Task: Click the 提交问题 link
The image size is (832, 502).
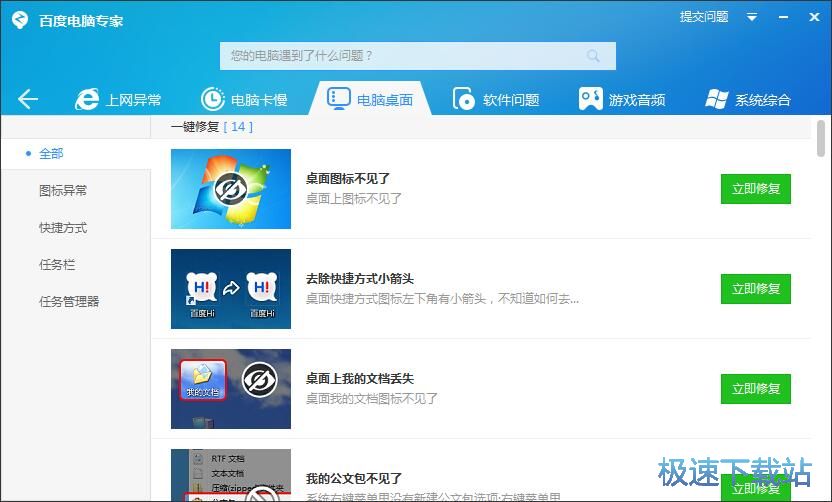Action: [x=704, y=17]
